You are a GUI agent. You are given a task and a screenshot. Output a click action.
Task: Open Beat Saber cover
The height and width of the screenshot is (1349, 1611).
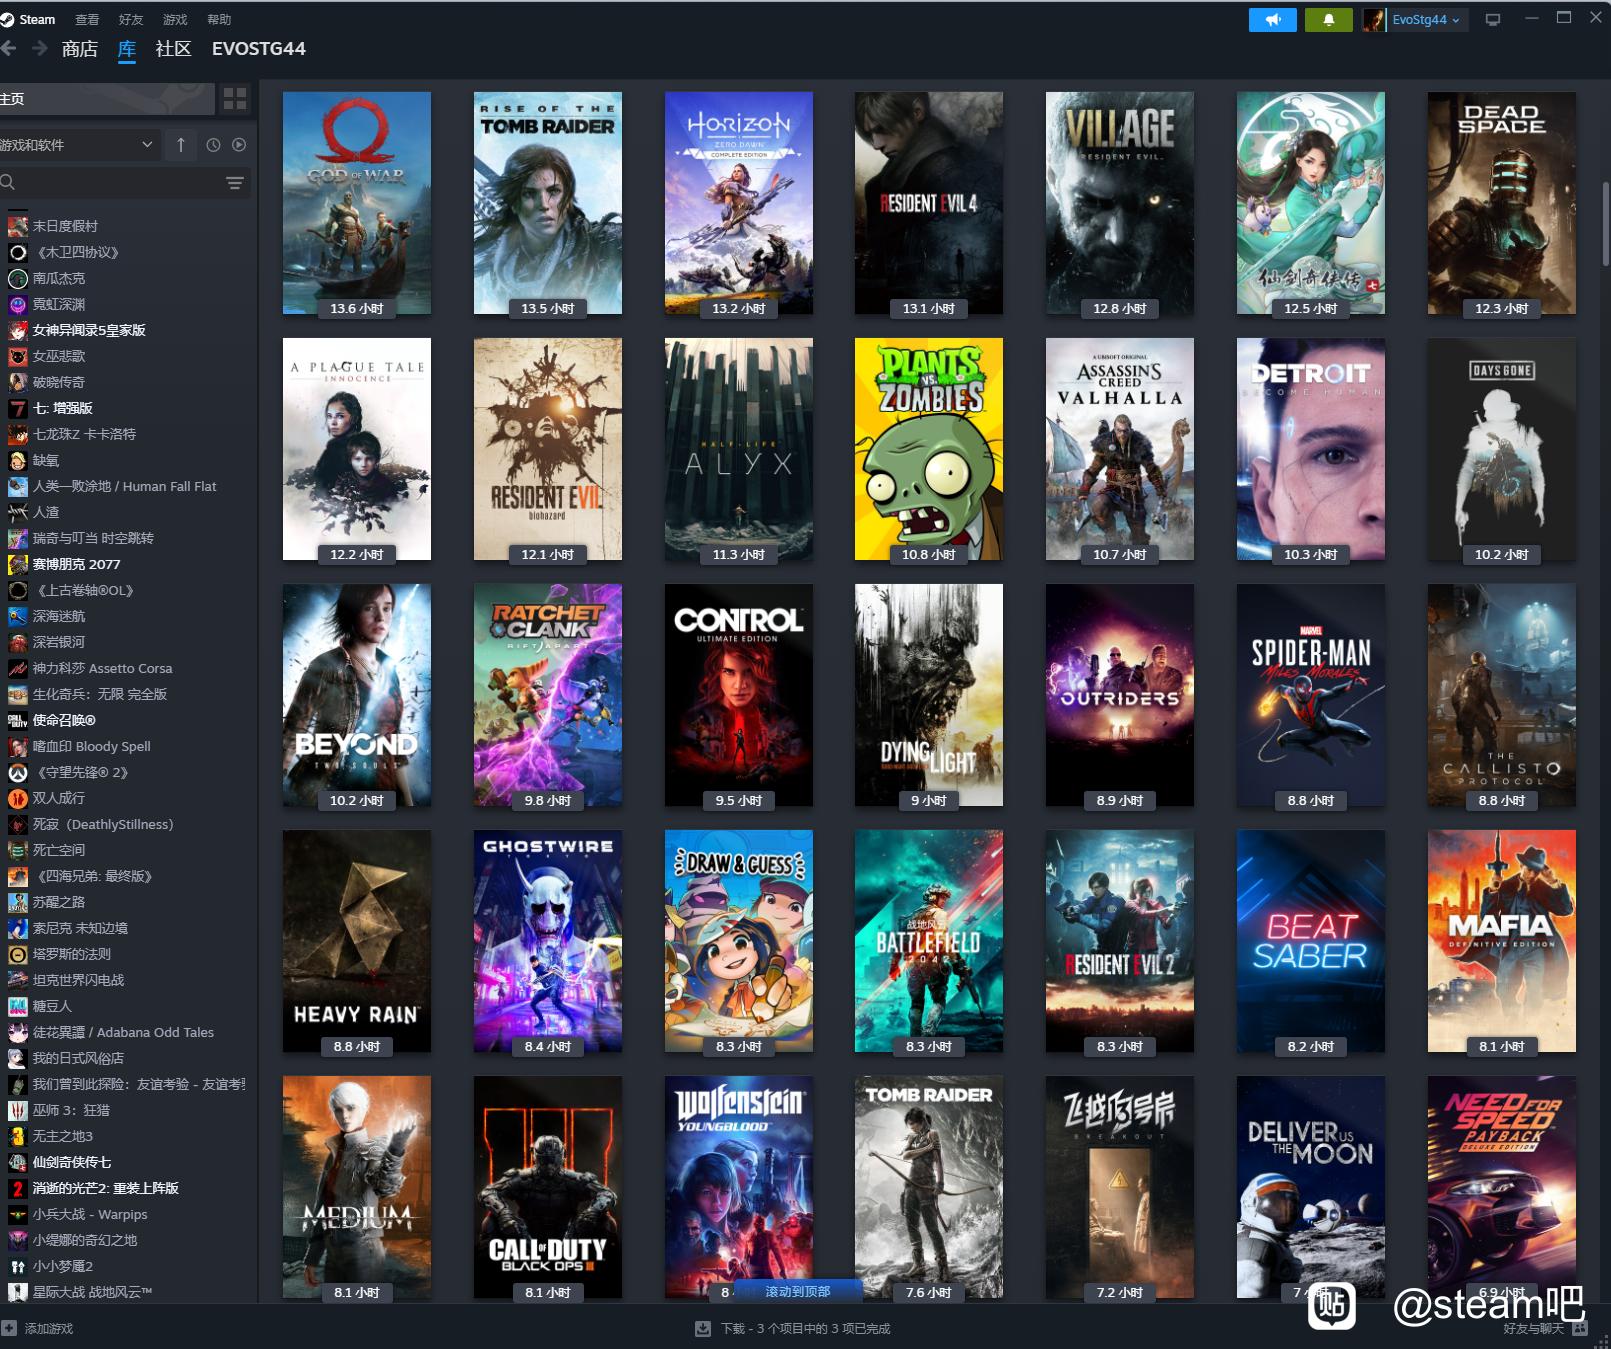[1311, 941]
